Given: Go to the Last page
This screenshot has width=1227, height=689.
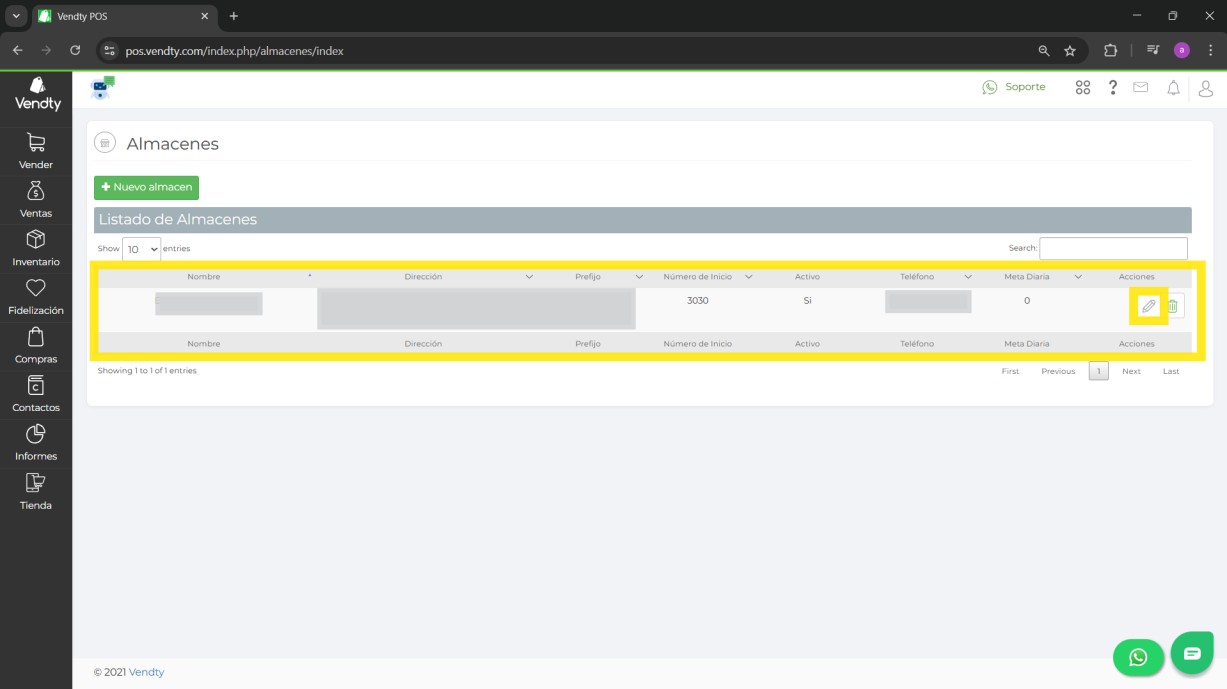Looking at the screenshot, I should point(1171,371).
